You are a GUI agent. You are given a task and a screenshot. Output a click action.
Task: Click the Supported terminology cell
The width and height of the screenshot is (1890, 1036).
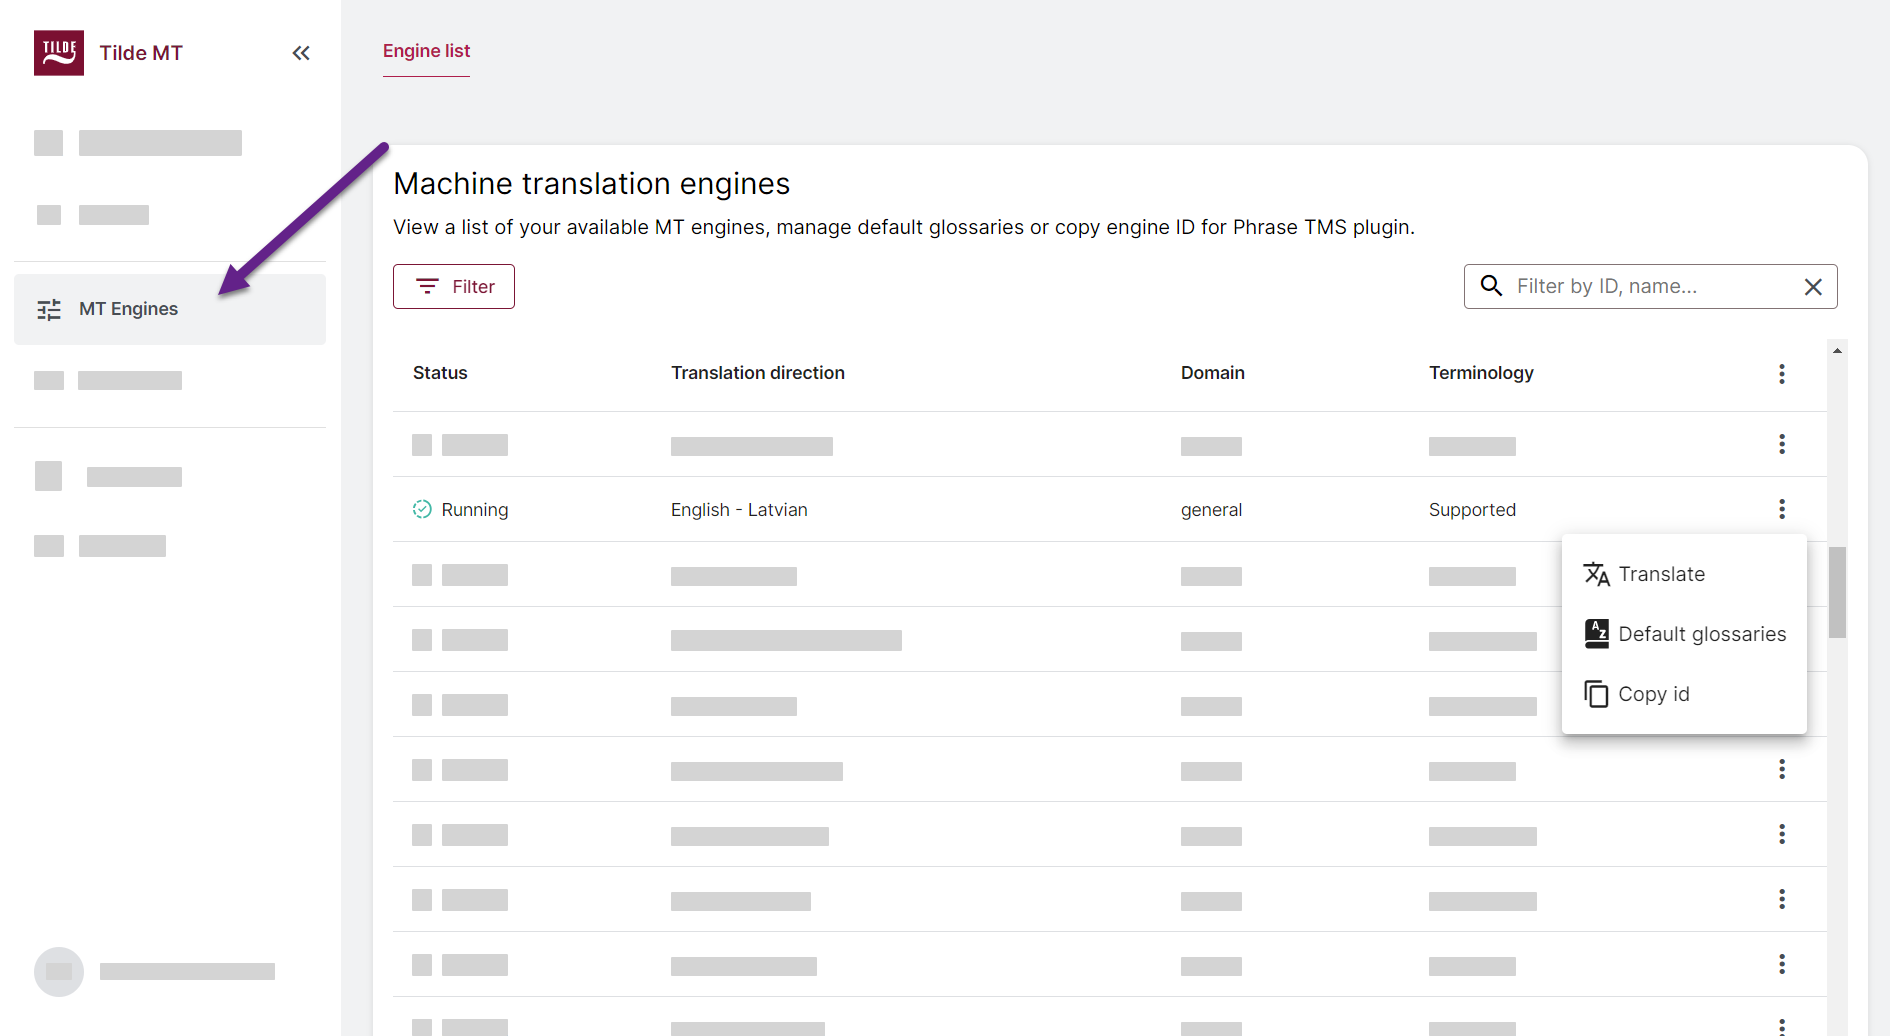click(1472, 510)
